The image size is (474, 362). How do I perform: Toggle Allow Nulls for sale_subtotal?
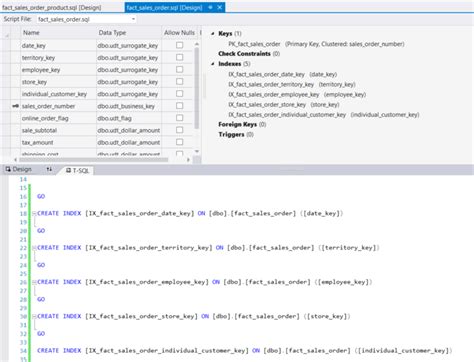pos(179,130)
